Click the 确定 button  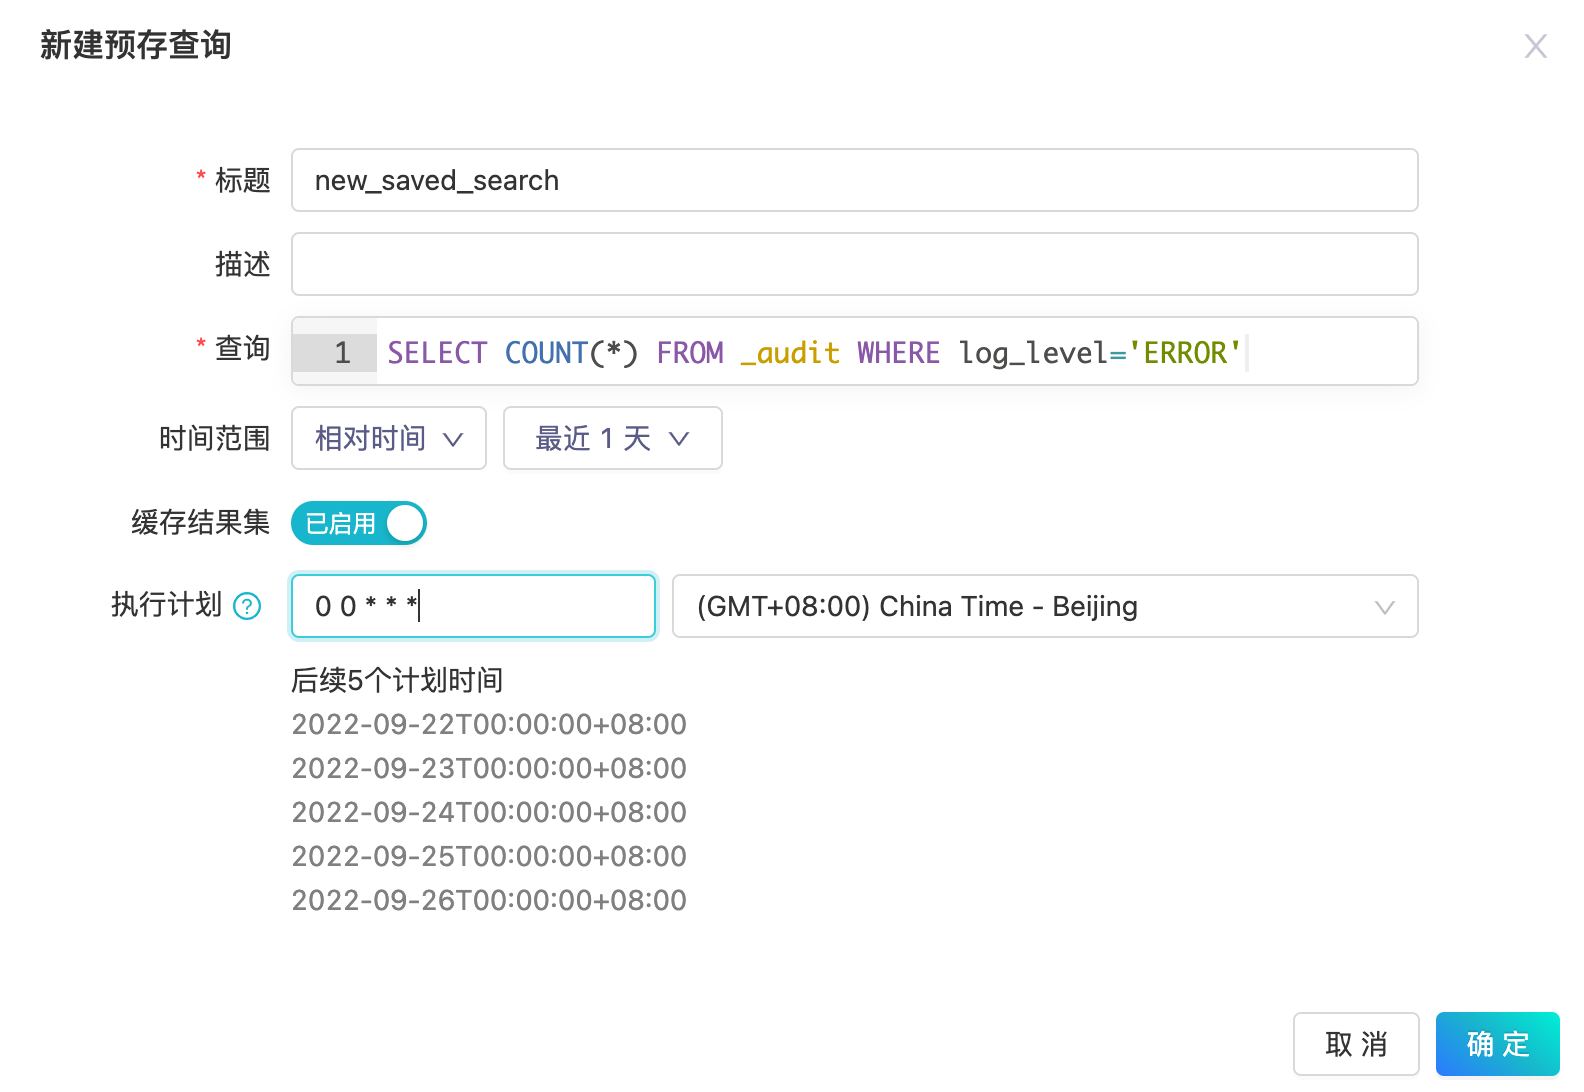coord(1498,1044)
